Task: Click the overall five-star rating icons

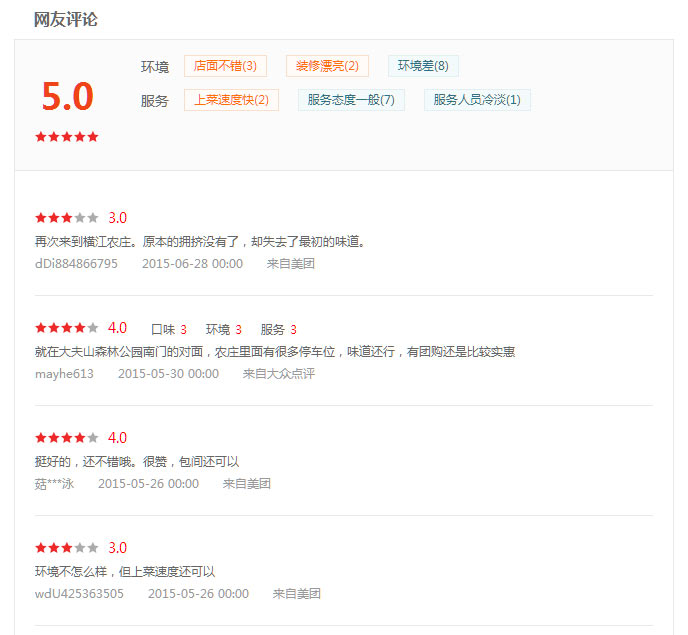Action: click(67, 137)
